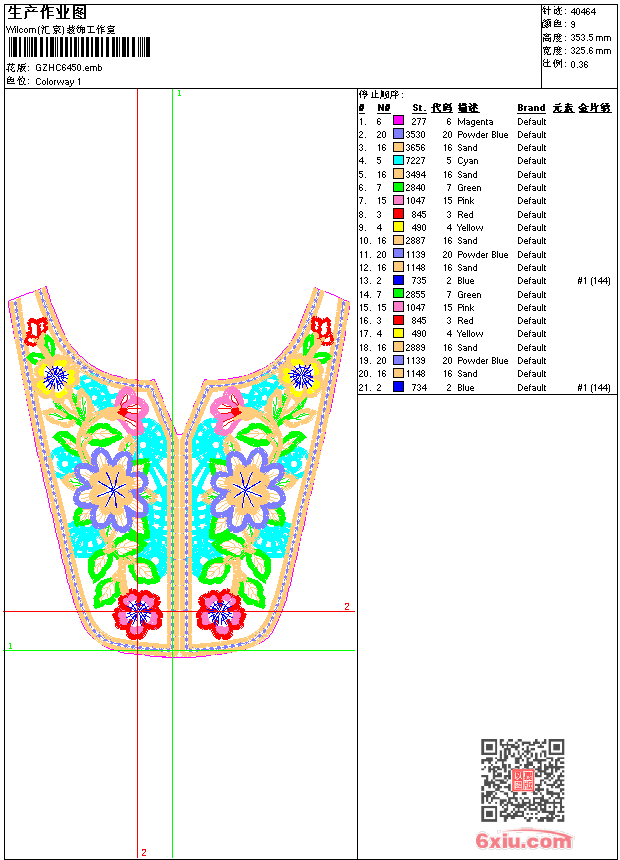Choose the Powder Blue swatch in row 19
The width and height of the screenshot is (620, 860).
398,360
